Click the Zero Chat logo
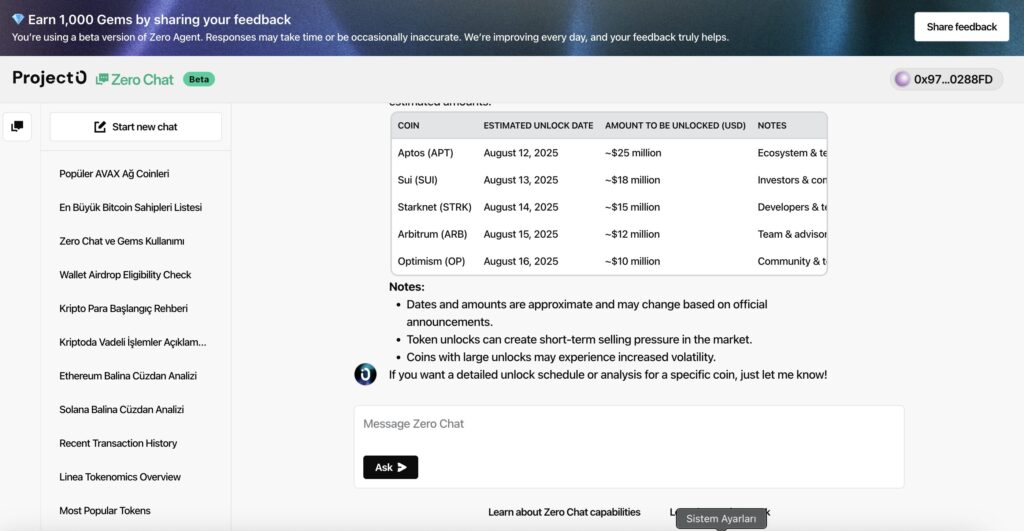Screen dimensions: 1024x531 [135, 79]
